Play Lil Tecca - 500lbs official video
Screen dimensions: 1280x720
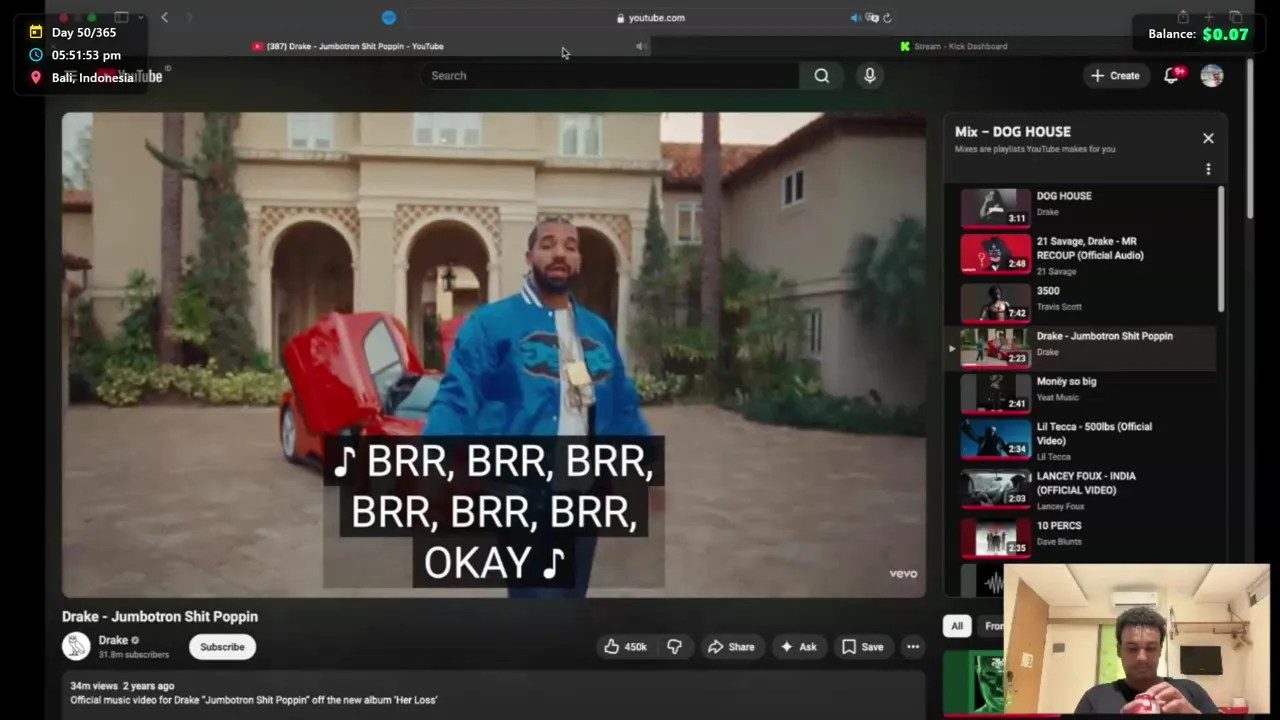(1080, 439)
